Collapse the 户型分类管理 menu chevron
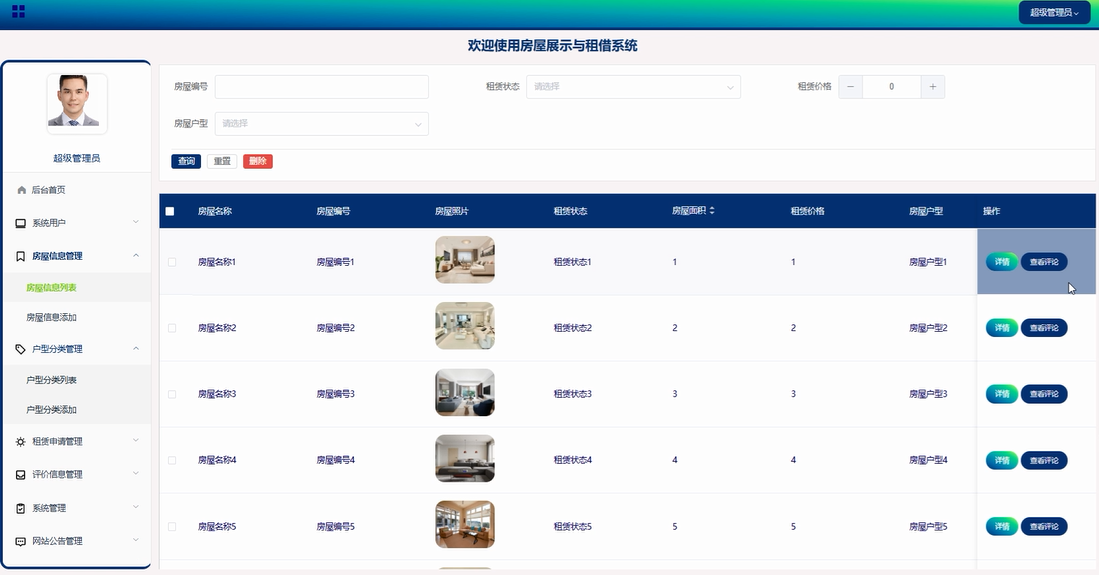 pos(136,348)
